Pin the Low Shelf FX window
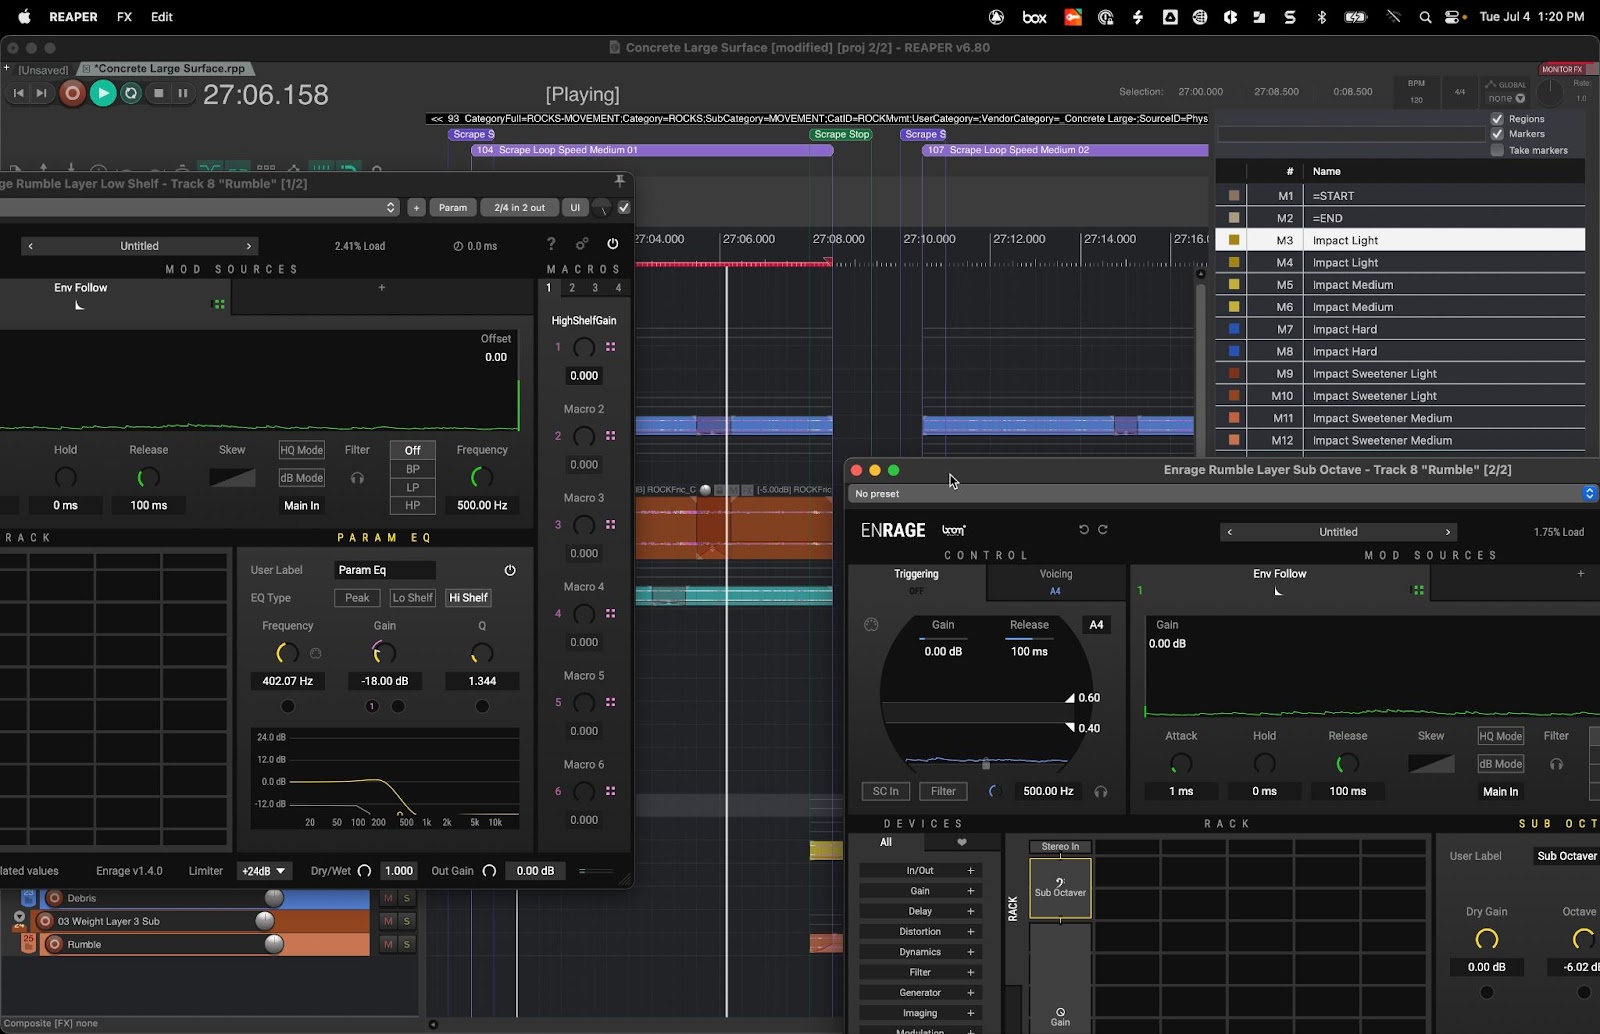The image size is (1600, 1034). tap(619, 181)
